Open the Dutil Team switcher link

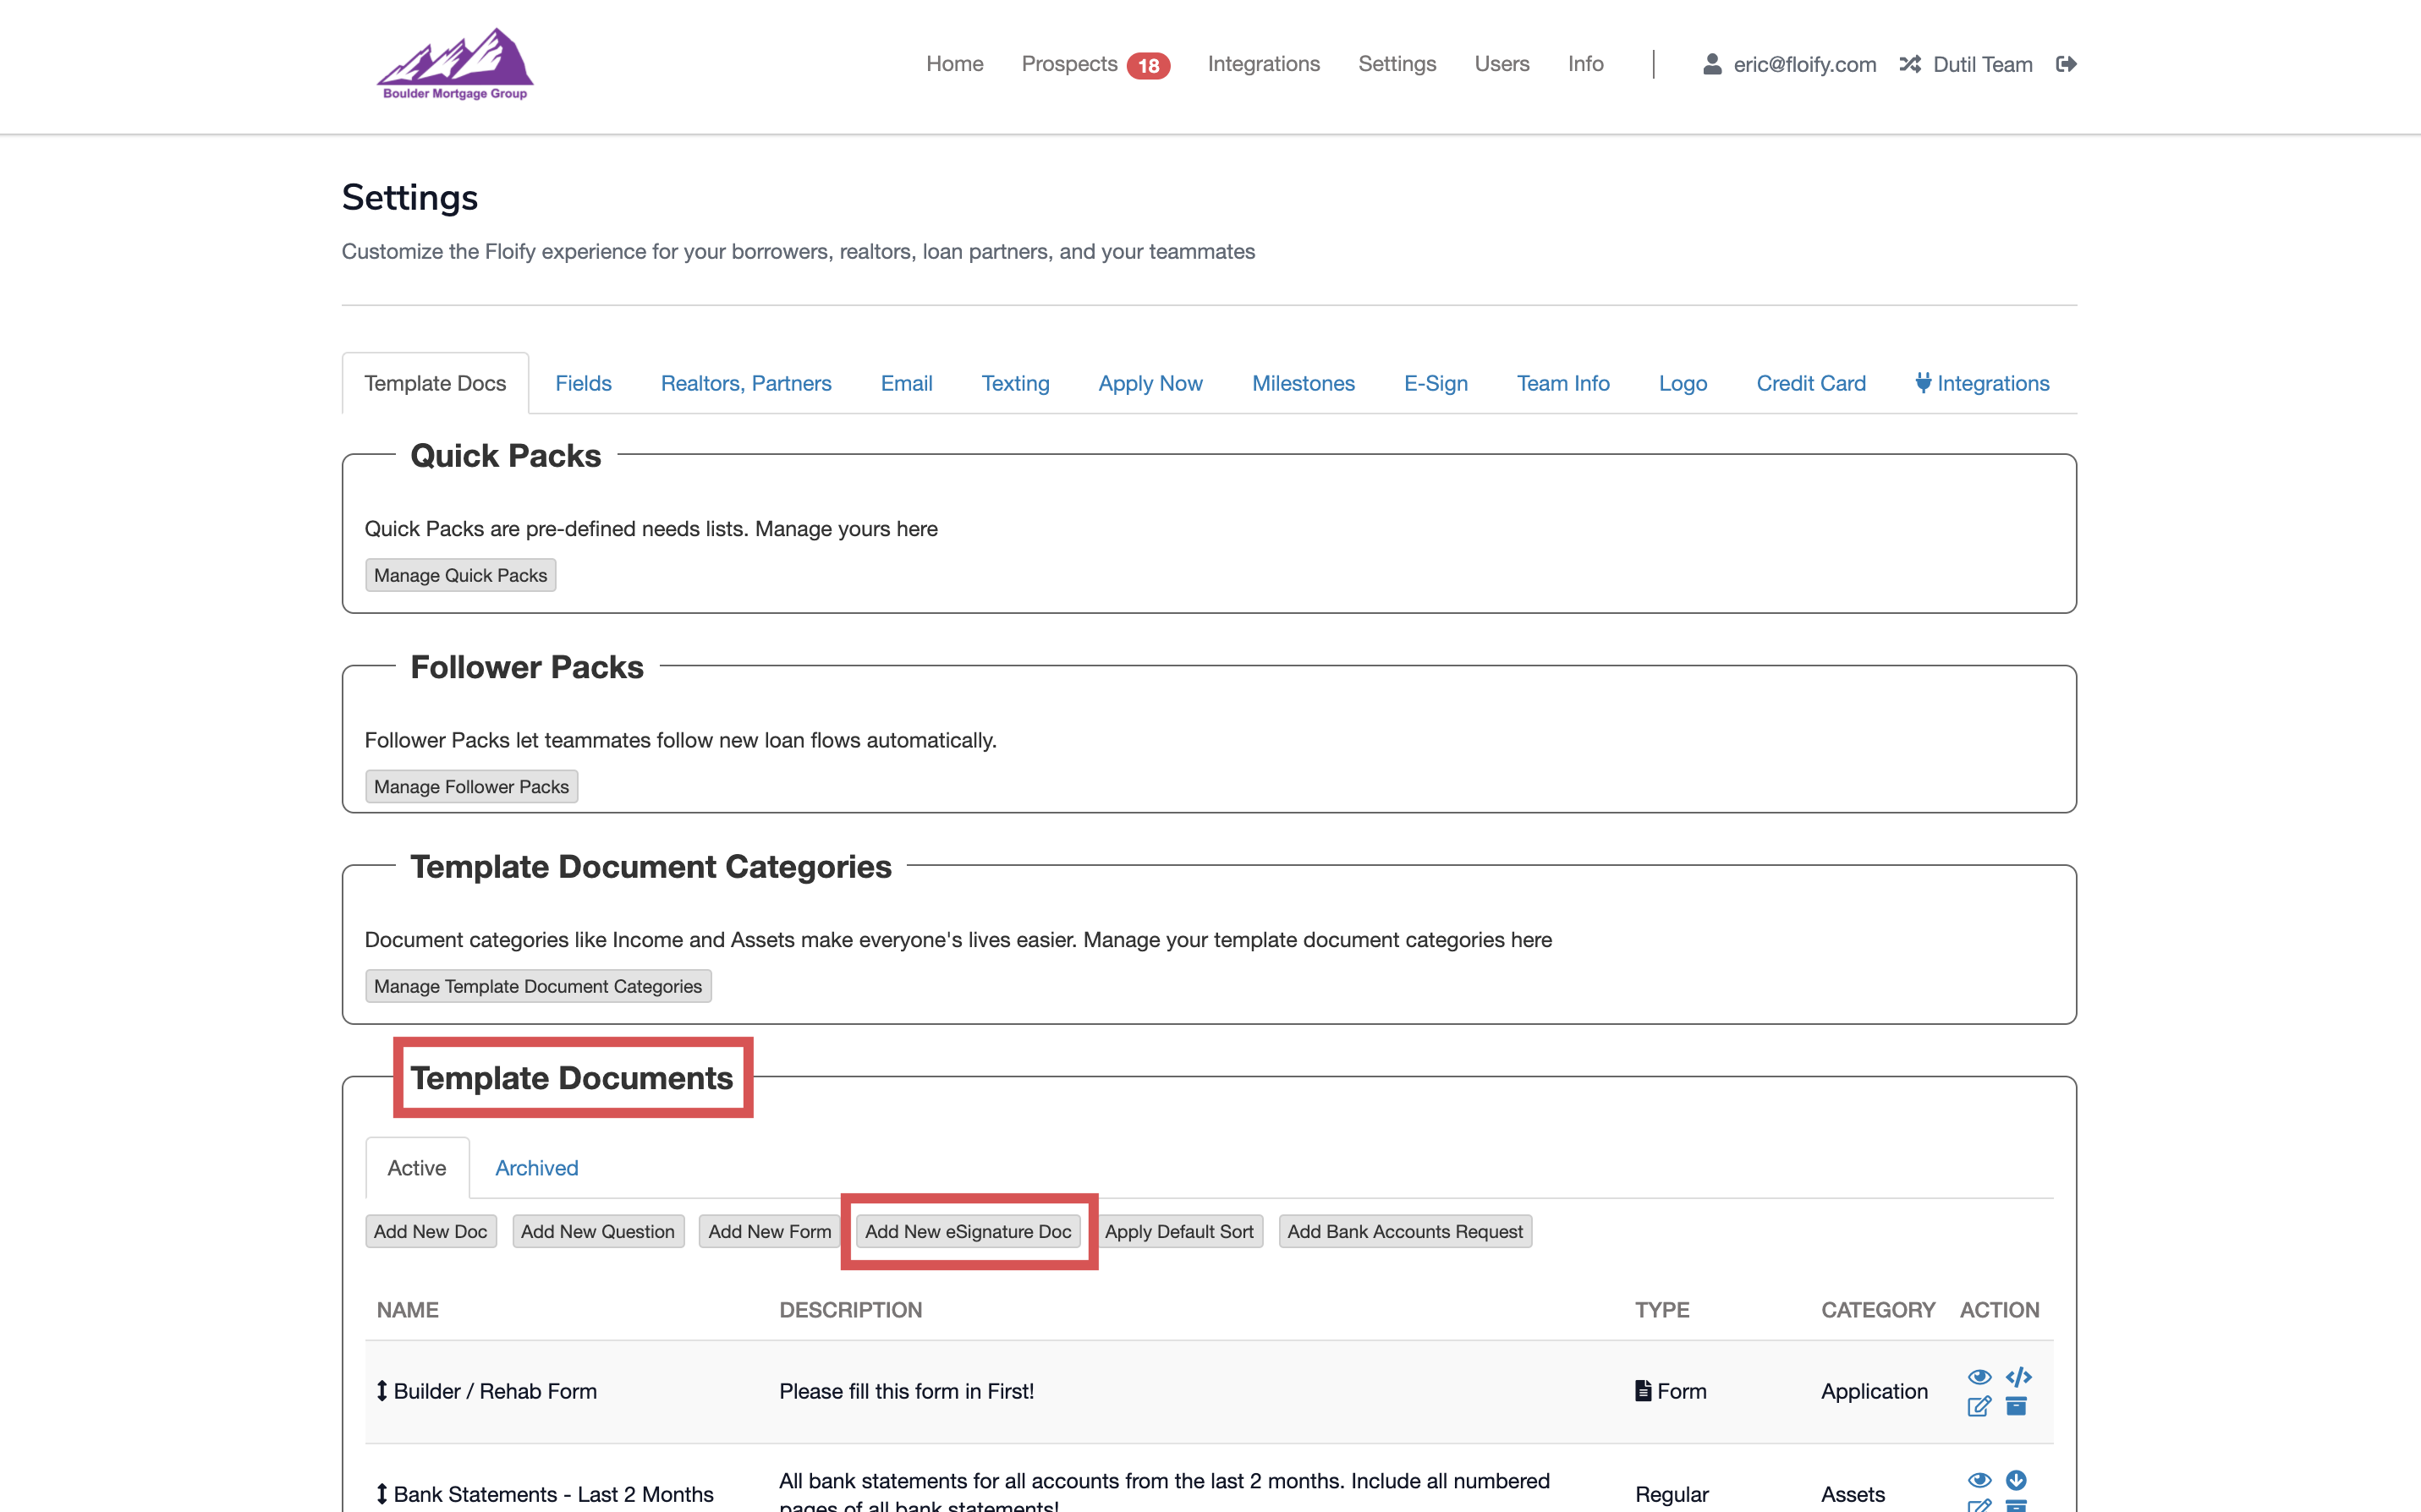click(x=1982, y=64)
